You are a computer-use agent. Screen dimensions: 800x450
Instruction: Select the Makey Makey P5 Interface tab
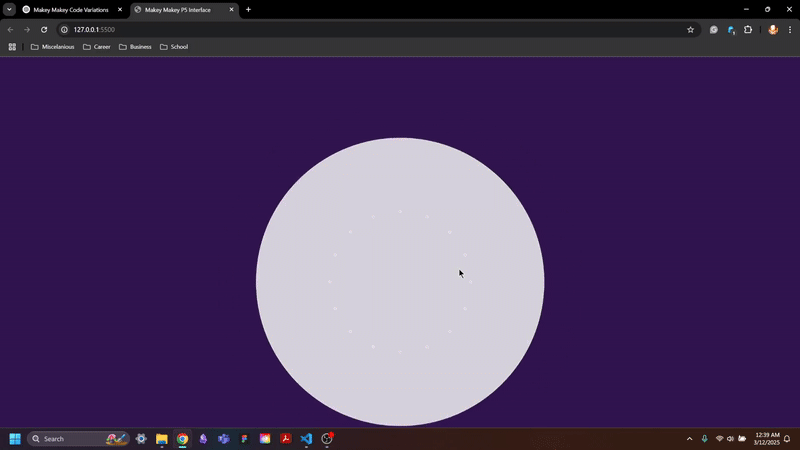tap(178, 10)
